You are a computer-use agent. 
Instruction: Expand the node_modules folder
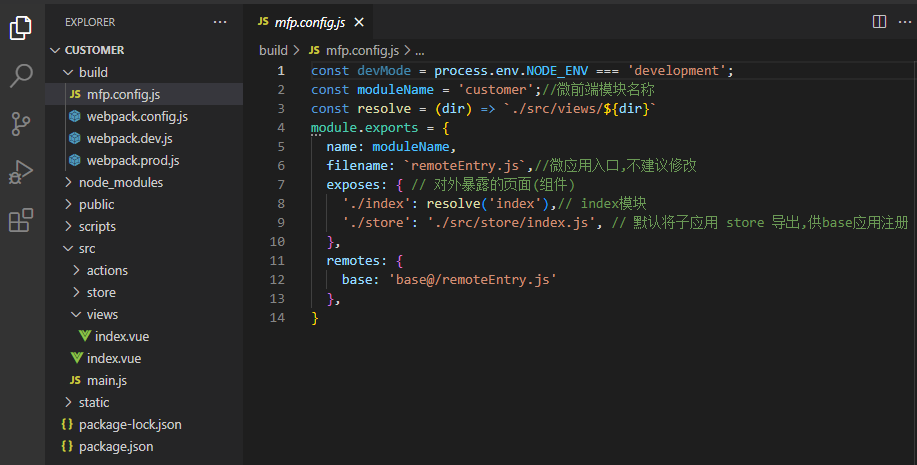click(120, 182)
